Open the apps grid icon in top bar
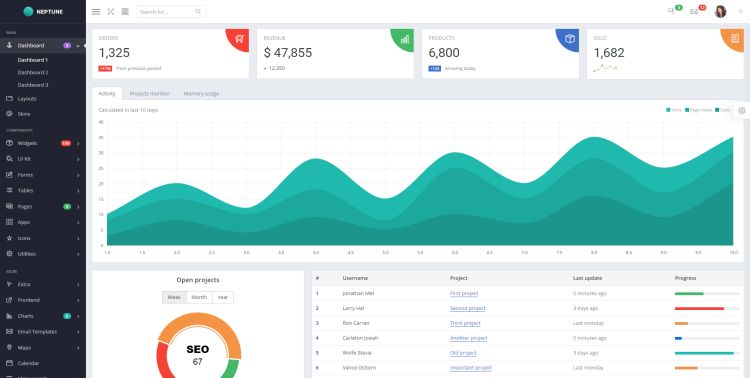Image resolution: width=750 pixels, height=378 pixels. [x=125, y=11]
